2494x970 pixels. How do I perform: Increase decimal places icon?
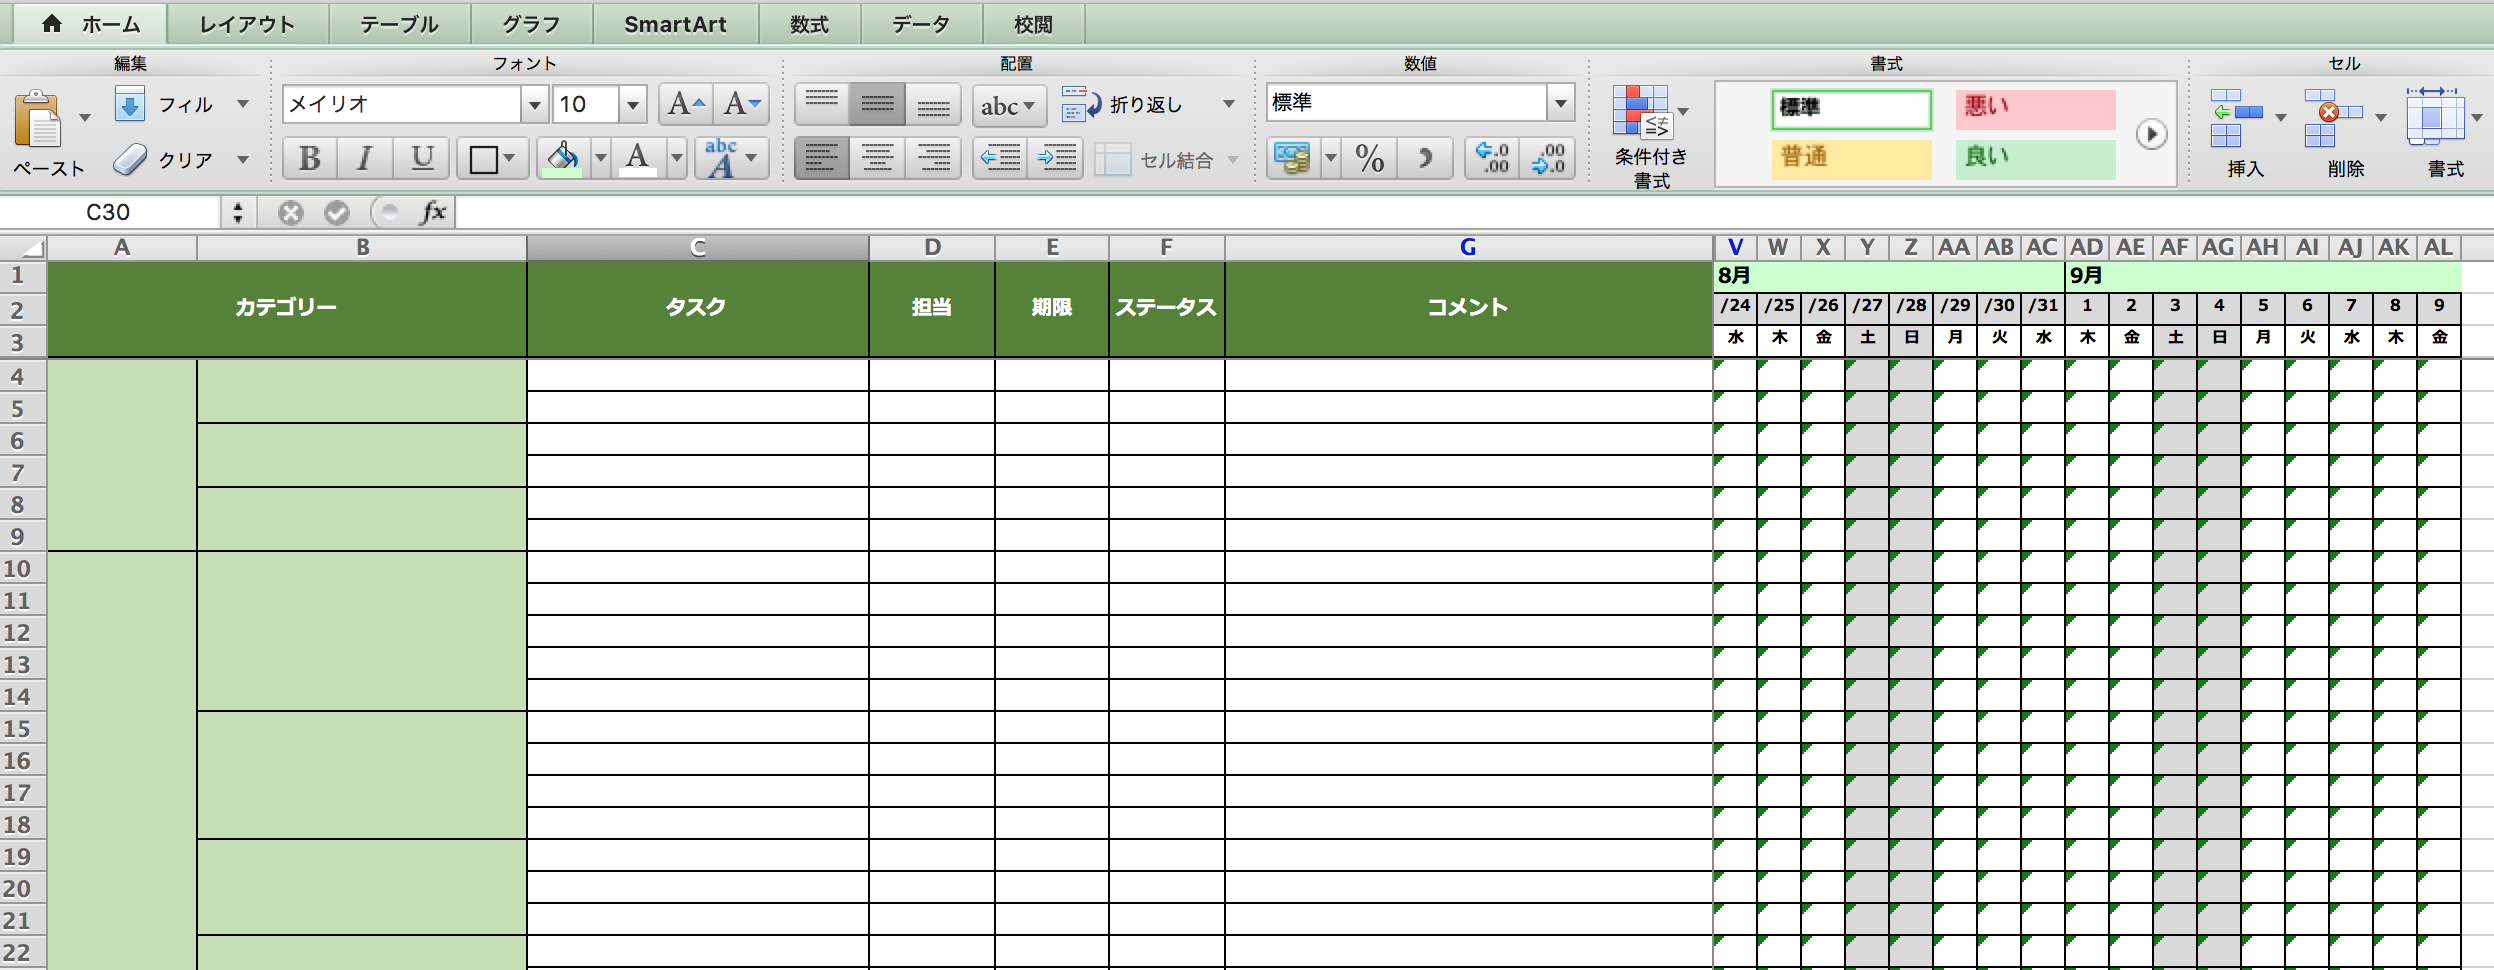pyautogui.click(x=1493, y=158)
